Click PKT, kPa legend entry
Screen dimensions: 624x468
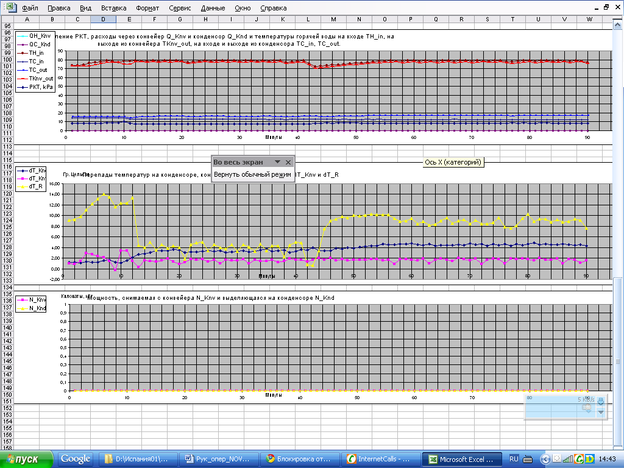35,87
